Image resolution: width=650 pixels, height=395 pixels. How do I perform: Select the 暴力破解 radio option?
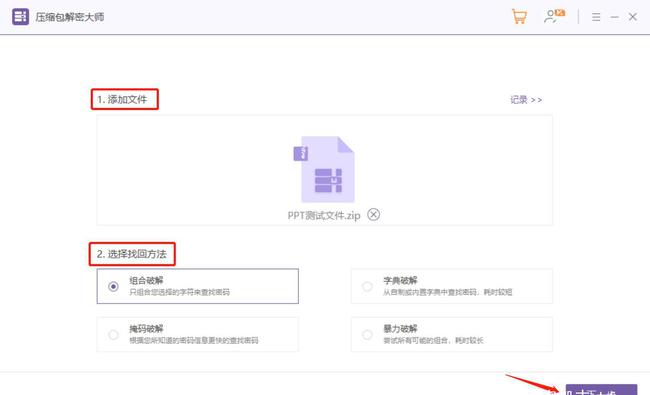coord(367,334)
